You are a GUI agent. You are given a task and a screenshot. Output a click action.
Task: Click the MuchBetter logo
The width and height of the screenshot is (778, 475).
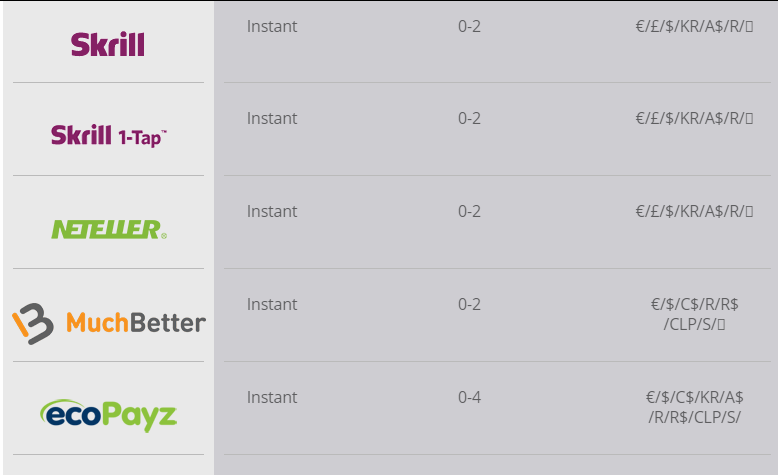coord(109,323)
